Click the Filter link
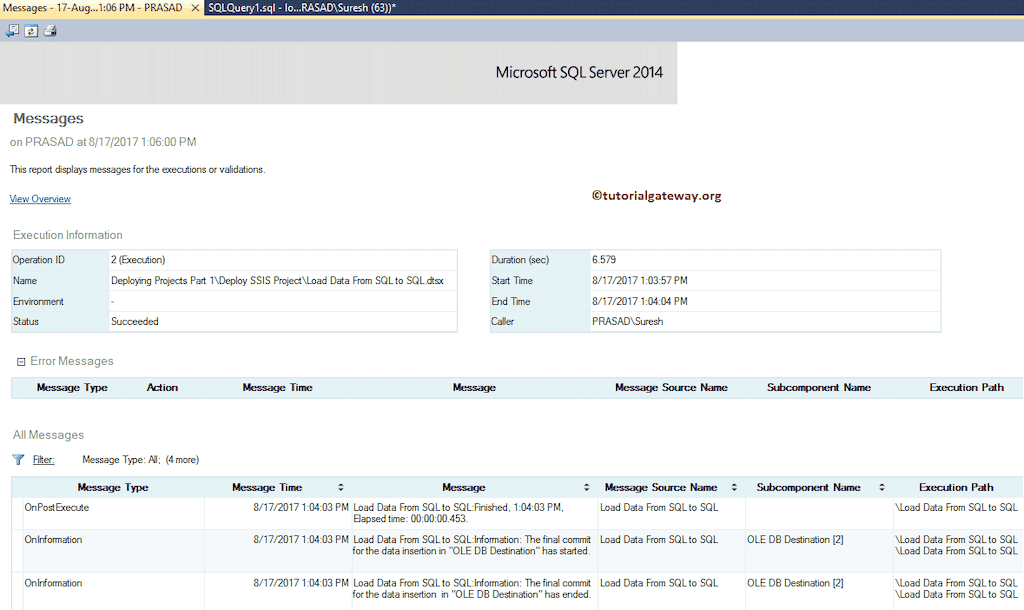Screen dimensions: 1024x610 click(x=44, y=459)
